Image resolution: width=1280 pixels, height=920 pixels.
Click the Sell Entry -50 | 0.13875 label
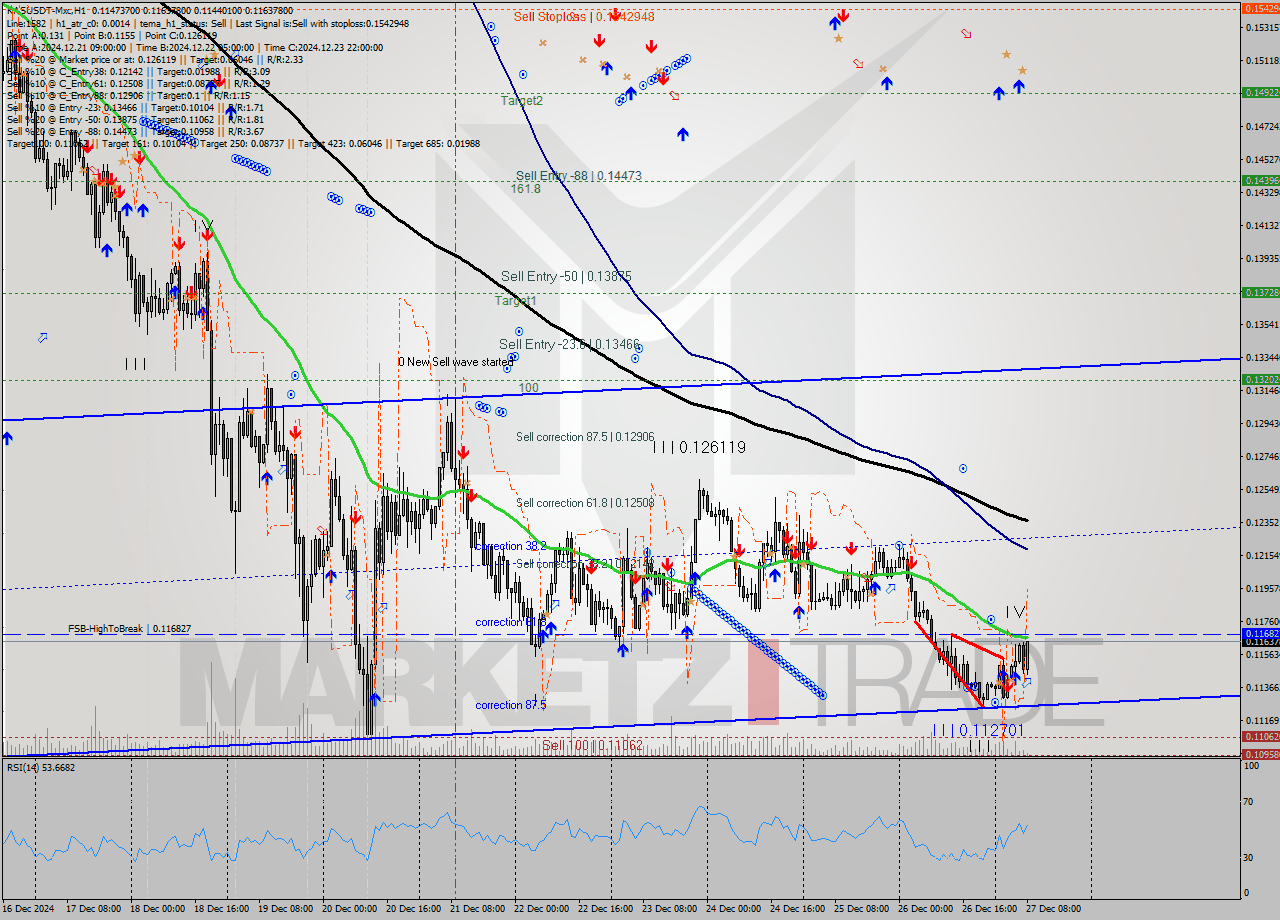[566, 276]
